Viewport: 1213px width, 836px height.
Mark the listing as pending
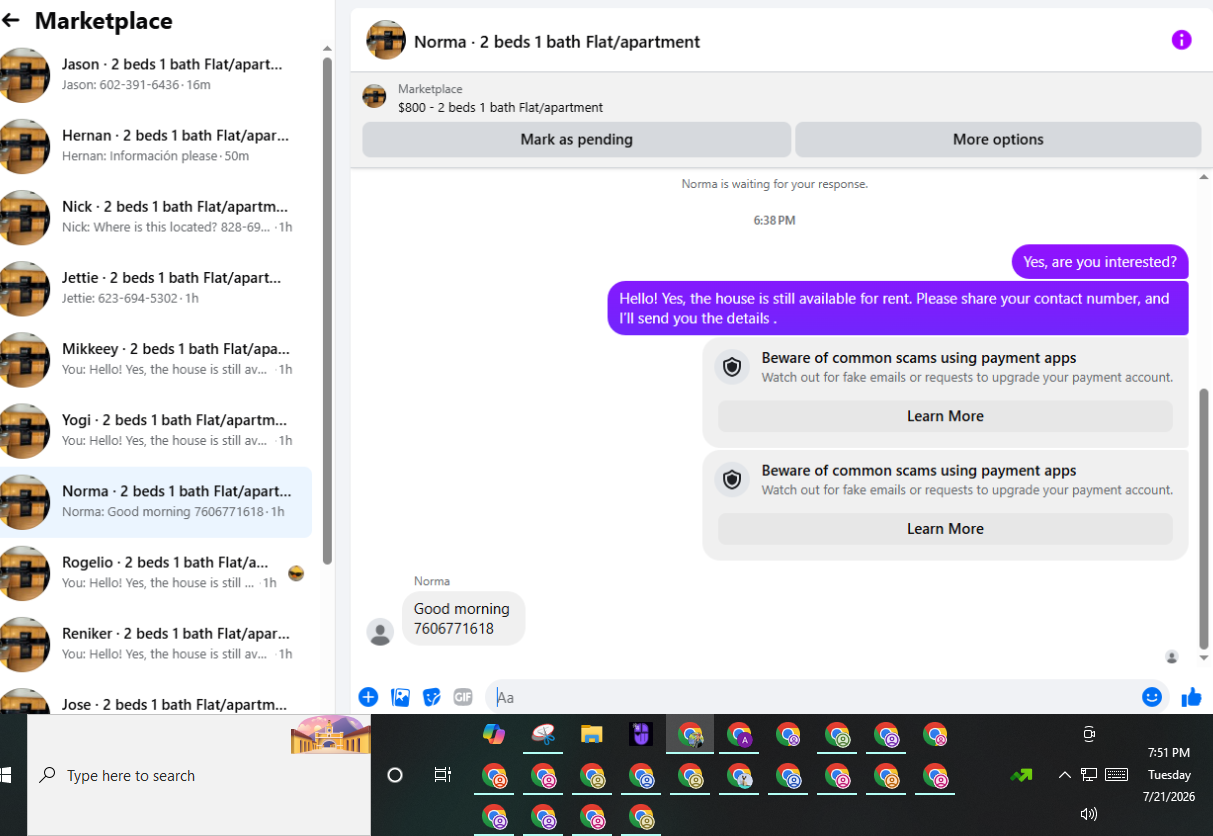576,139
